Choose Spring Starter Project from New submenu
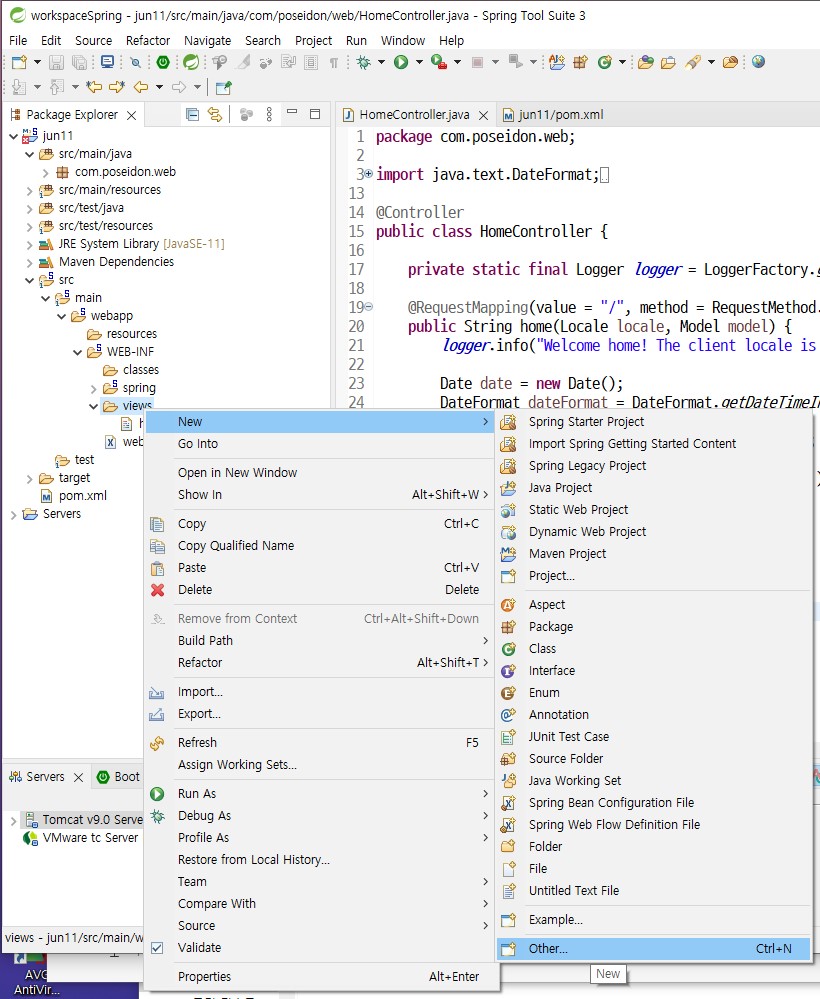 pos(652,422)
